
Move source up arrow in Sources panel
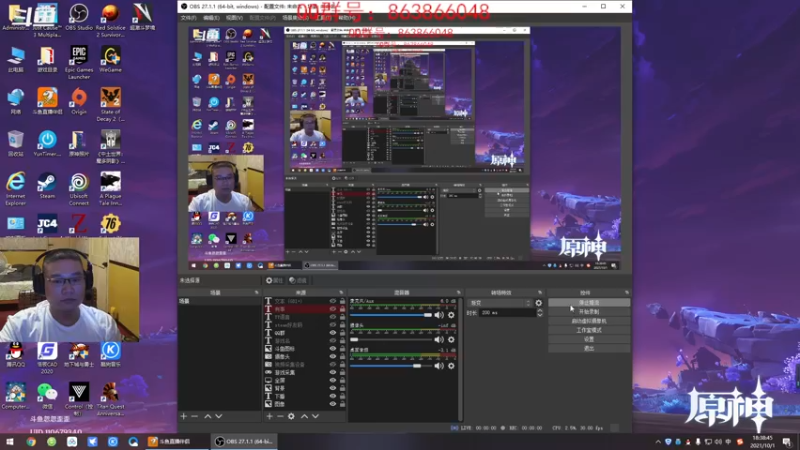[x=304, y=416]
